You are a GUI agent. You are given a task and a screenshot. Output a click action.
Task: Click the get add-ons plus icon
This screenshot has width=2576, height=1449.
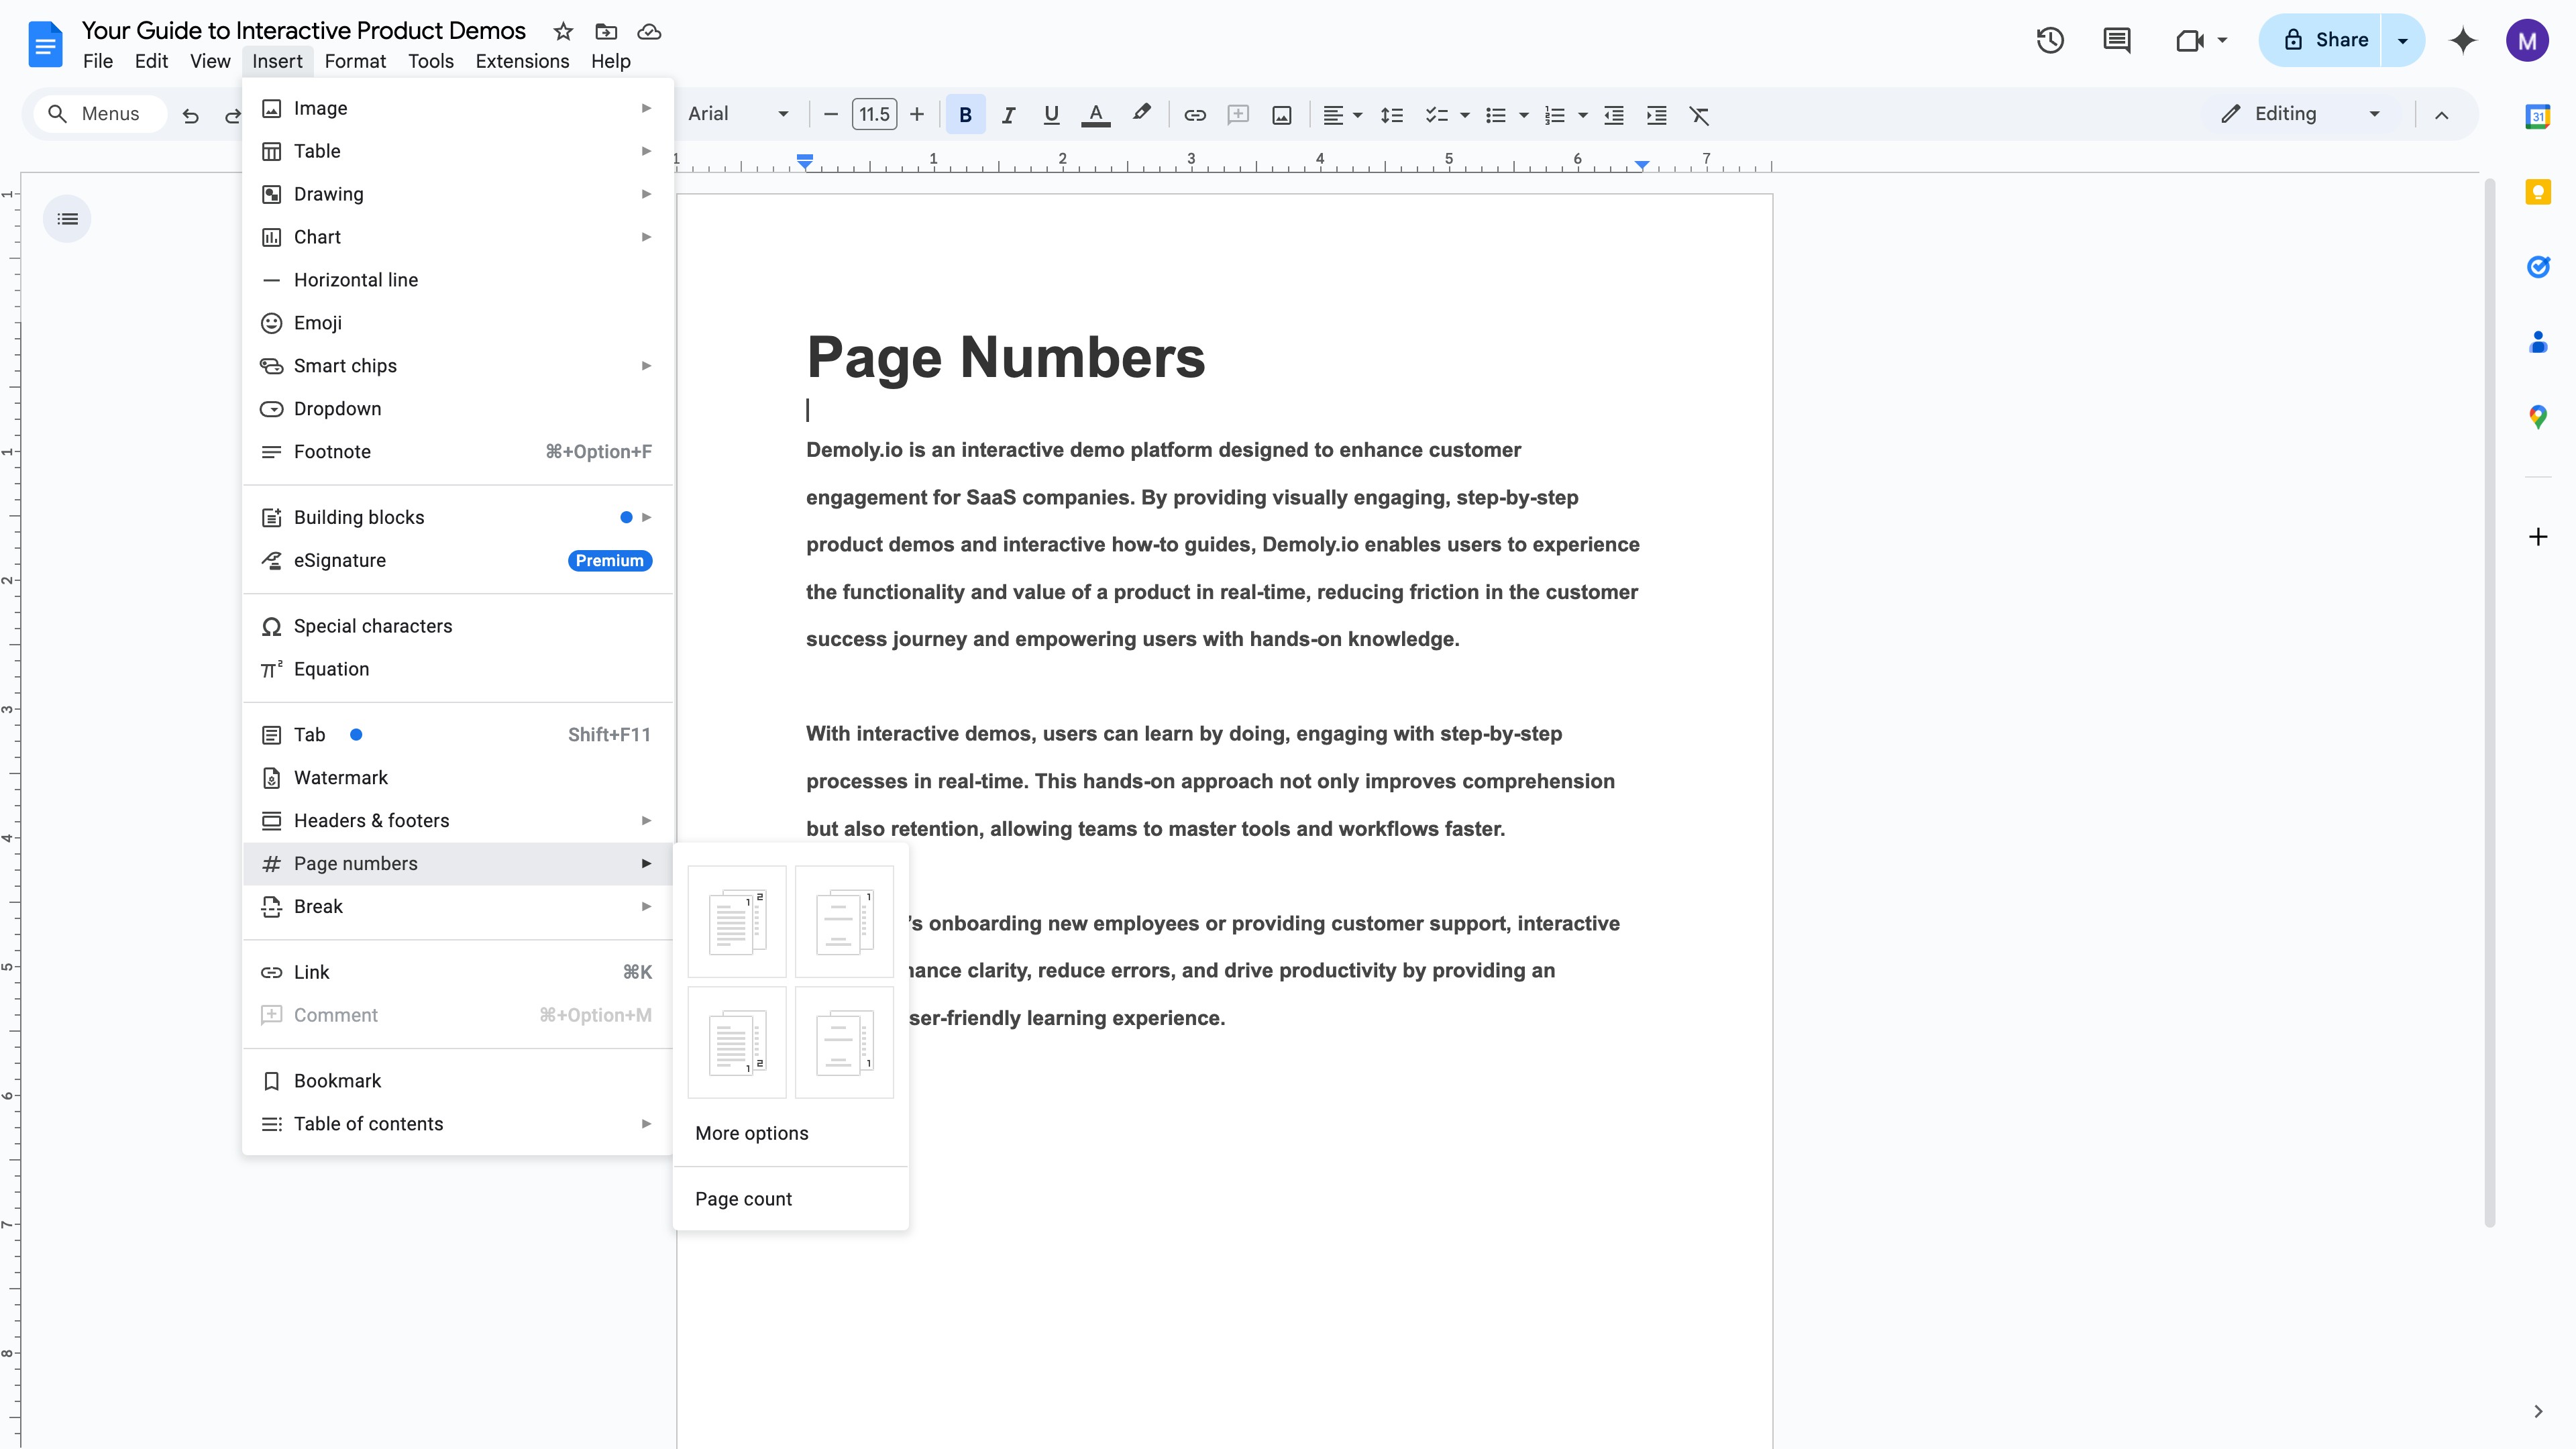[x=2537, y=537]
